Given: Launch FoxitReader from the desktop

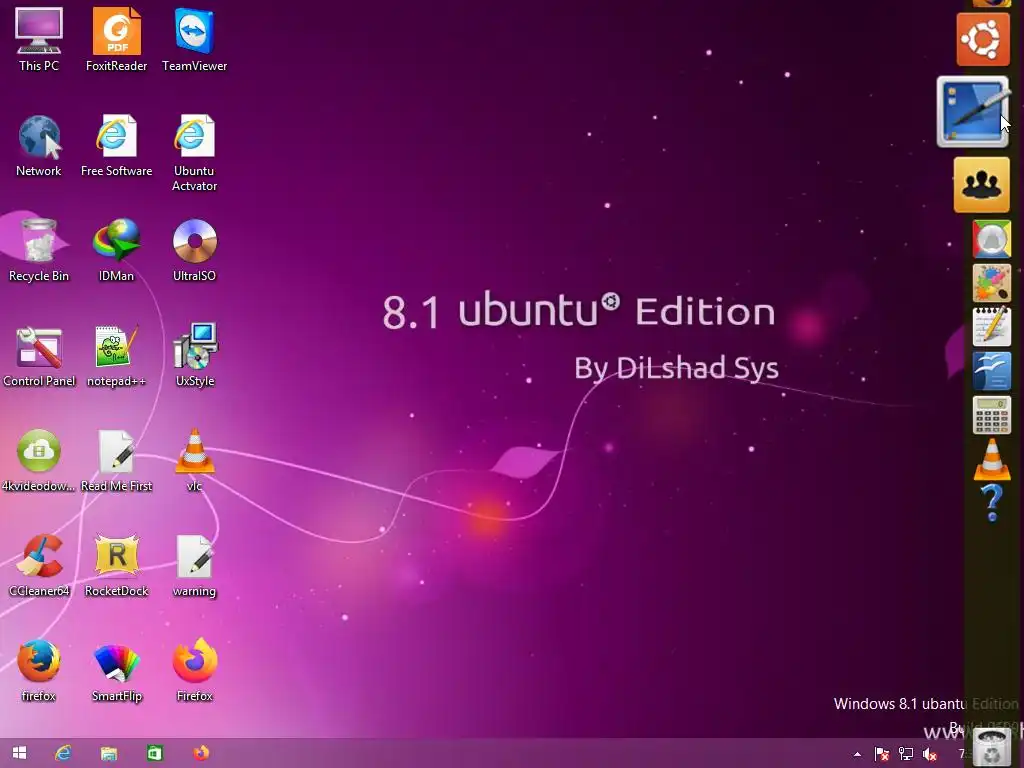Looking at the screenshot, I should pyautogui.click(x=116, y=39).
